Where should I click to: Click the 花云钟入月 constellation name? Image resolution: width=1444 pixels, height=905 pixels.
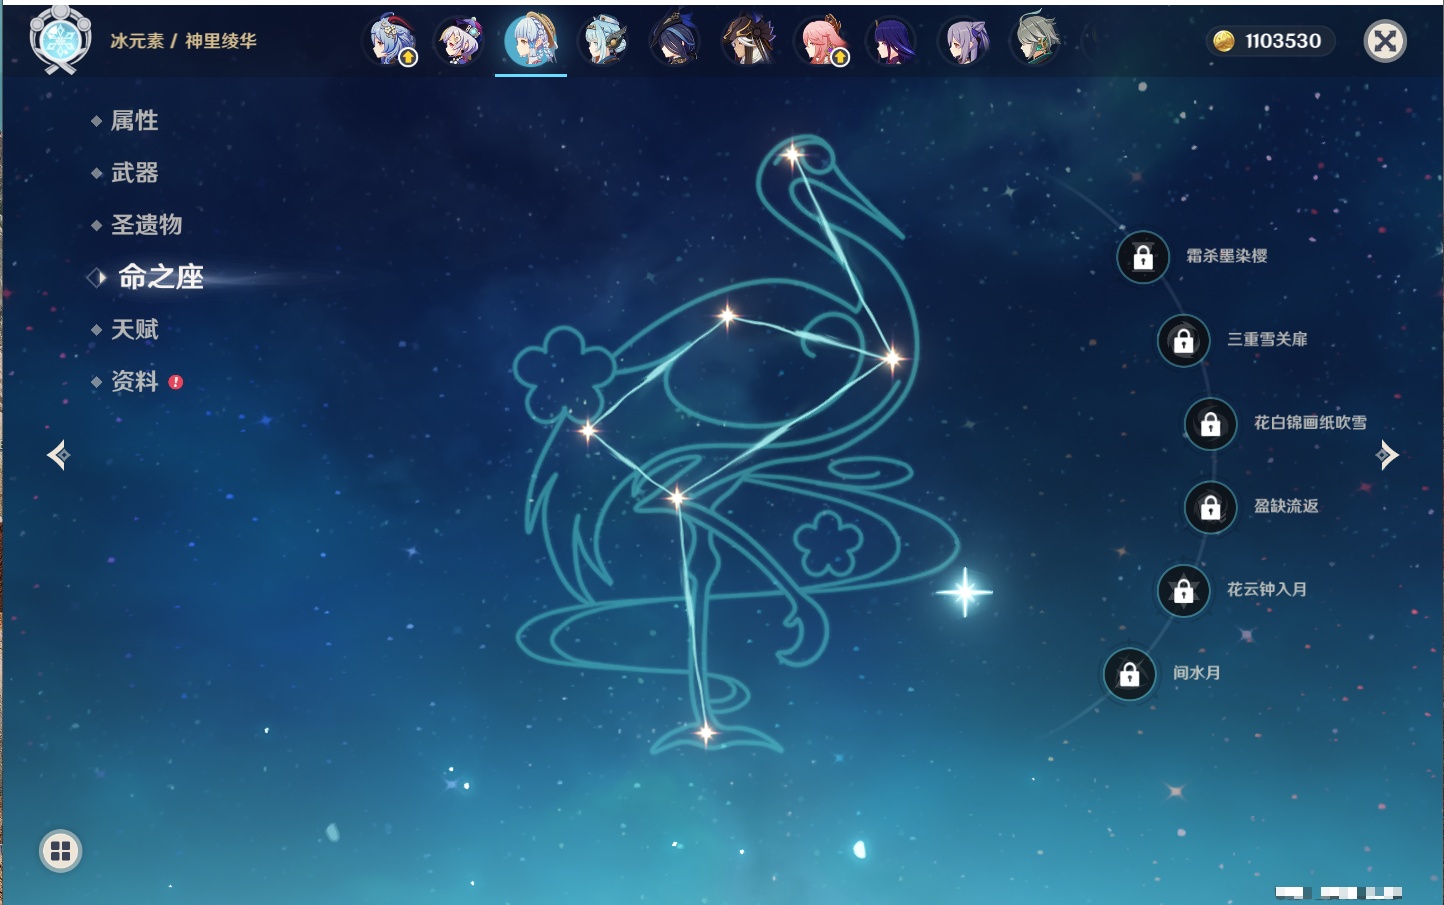(x=1267, y=589)
